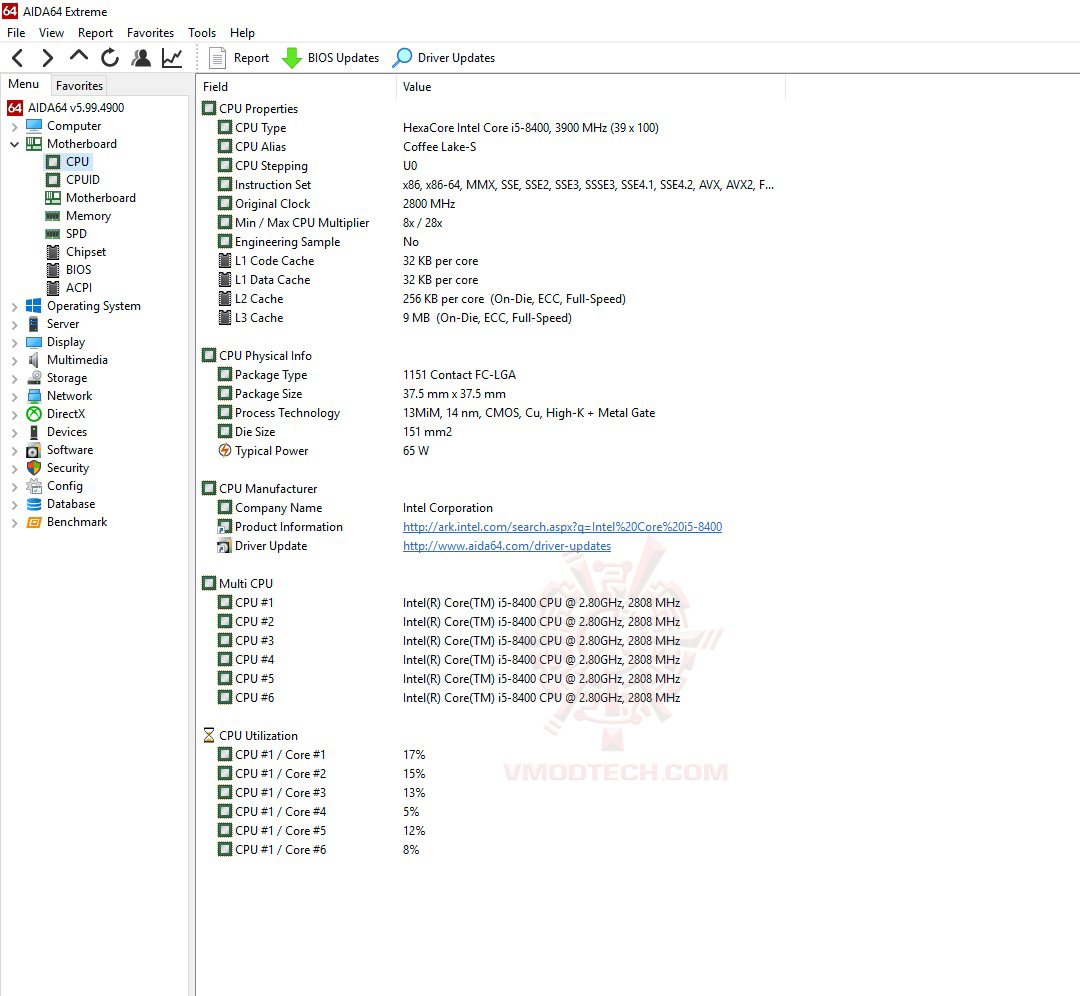Expand the Multimedia tree node

(14, 360)
